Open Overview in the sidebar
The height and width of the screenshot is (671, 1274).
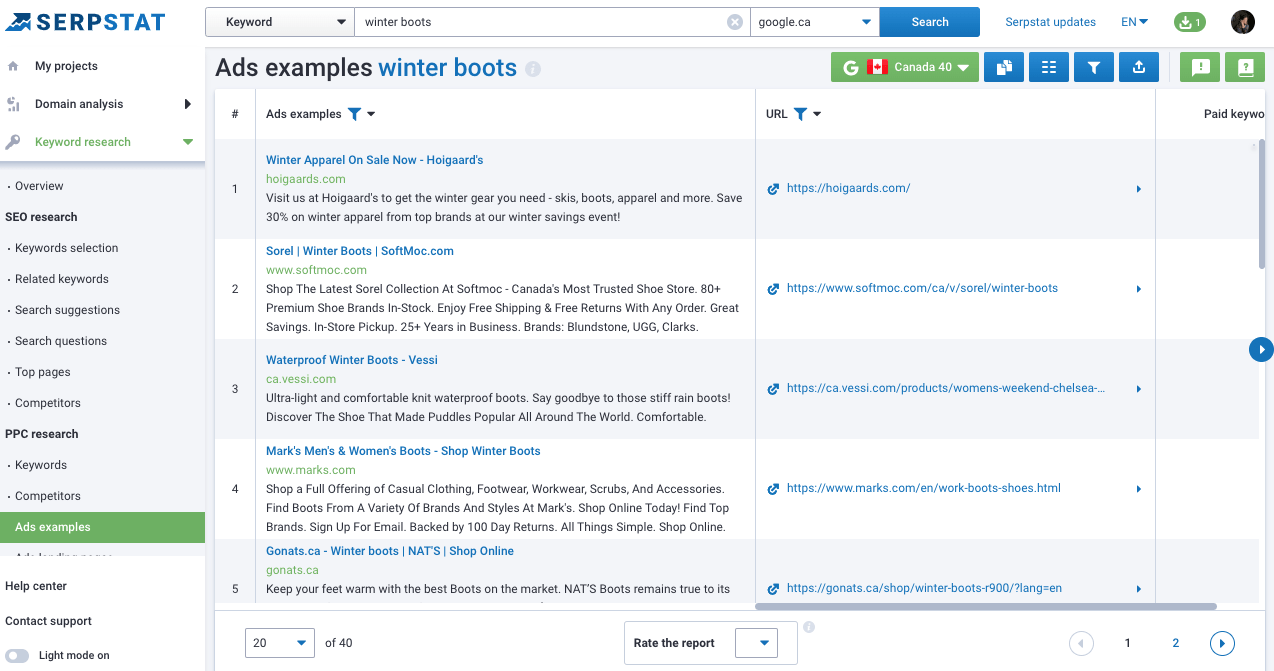click(x=39, y=186)
